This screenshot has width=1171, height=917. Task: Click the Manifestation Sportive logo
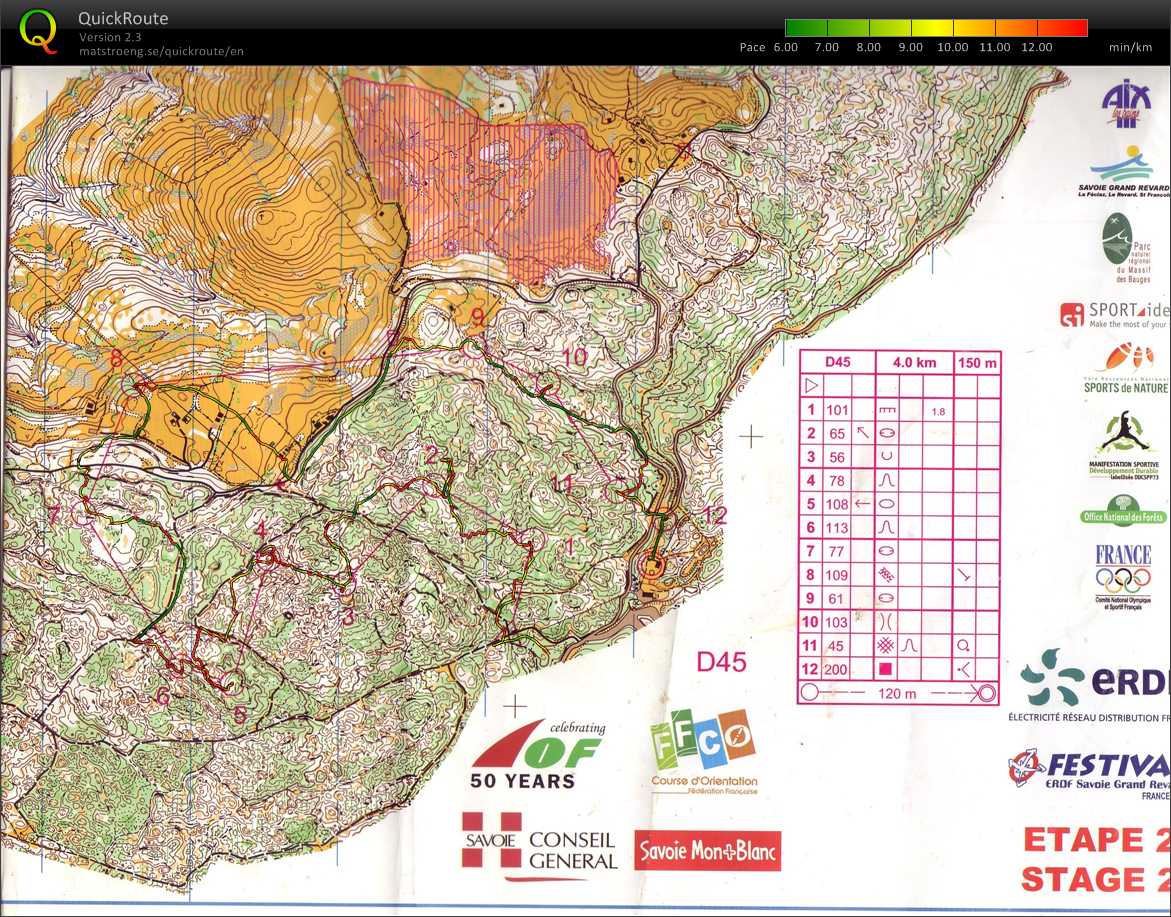coord(1124,447)
